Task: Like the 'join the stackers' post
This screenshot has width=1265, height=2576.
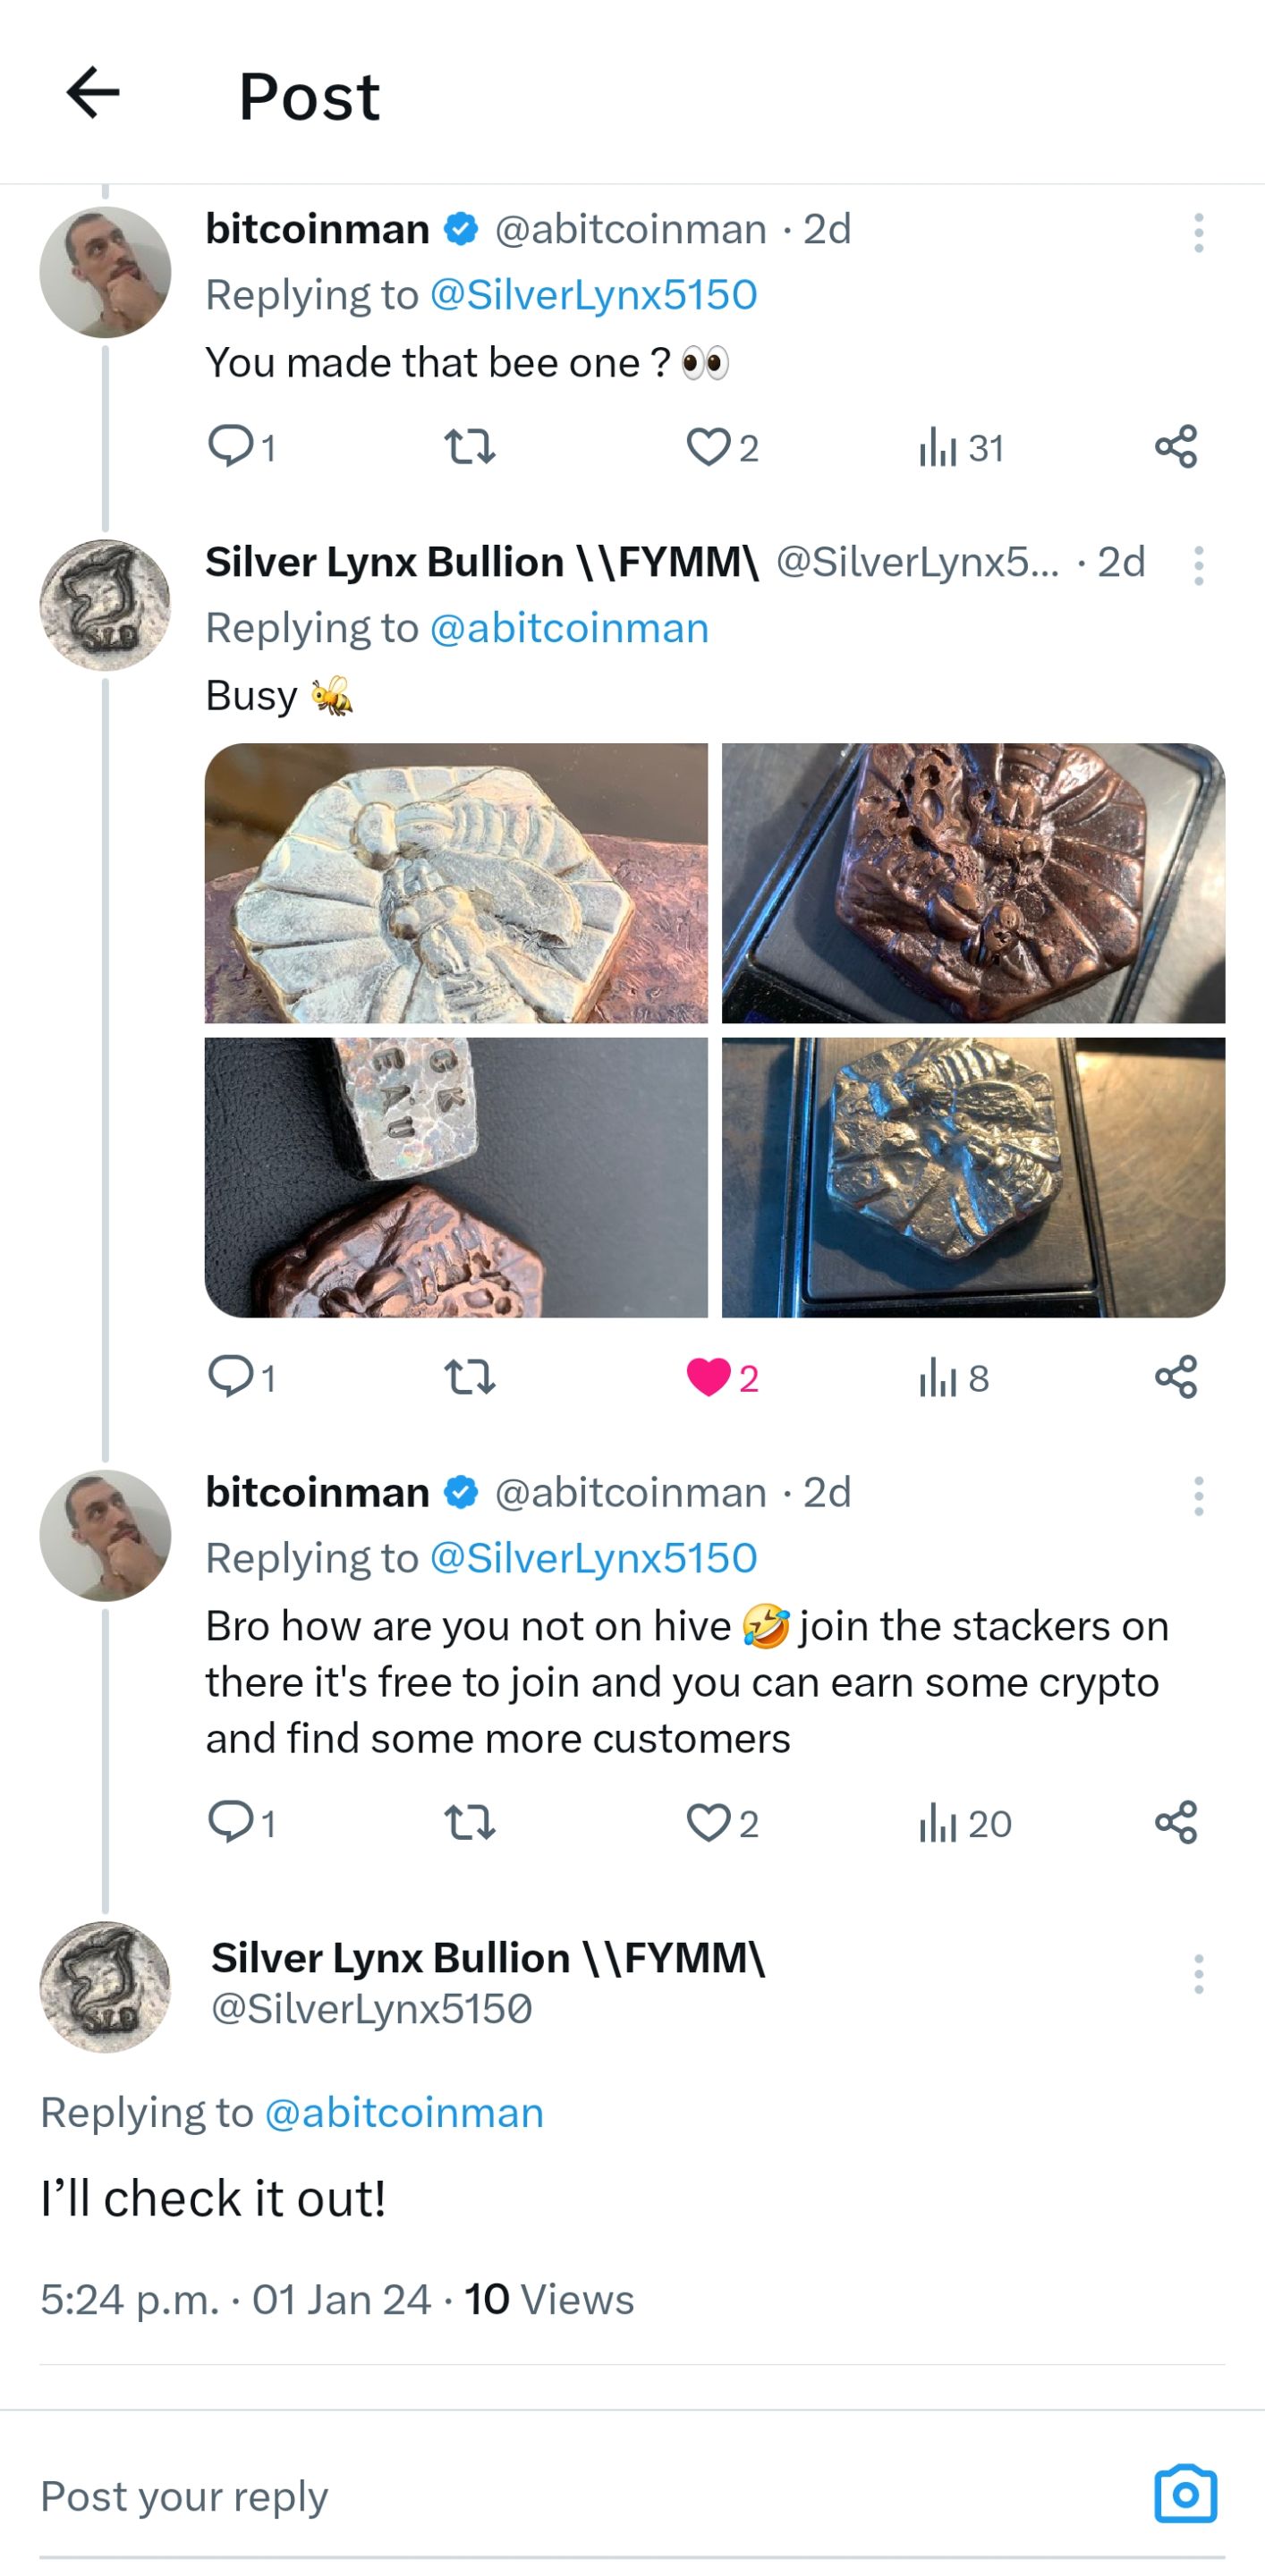Action: (x=722, y=1822)
